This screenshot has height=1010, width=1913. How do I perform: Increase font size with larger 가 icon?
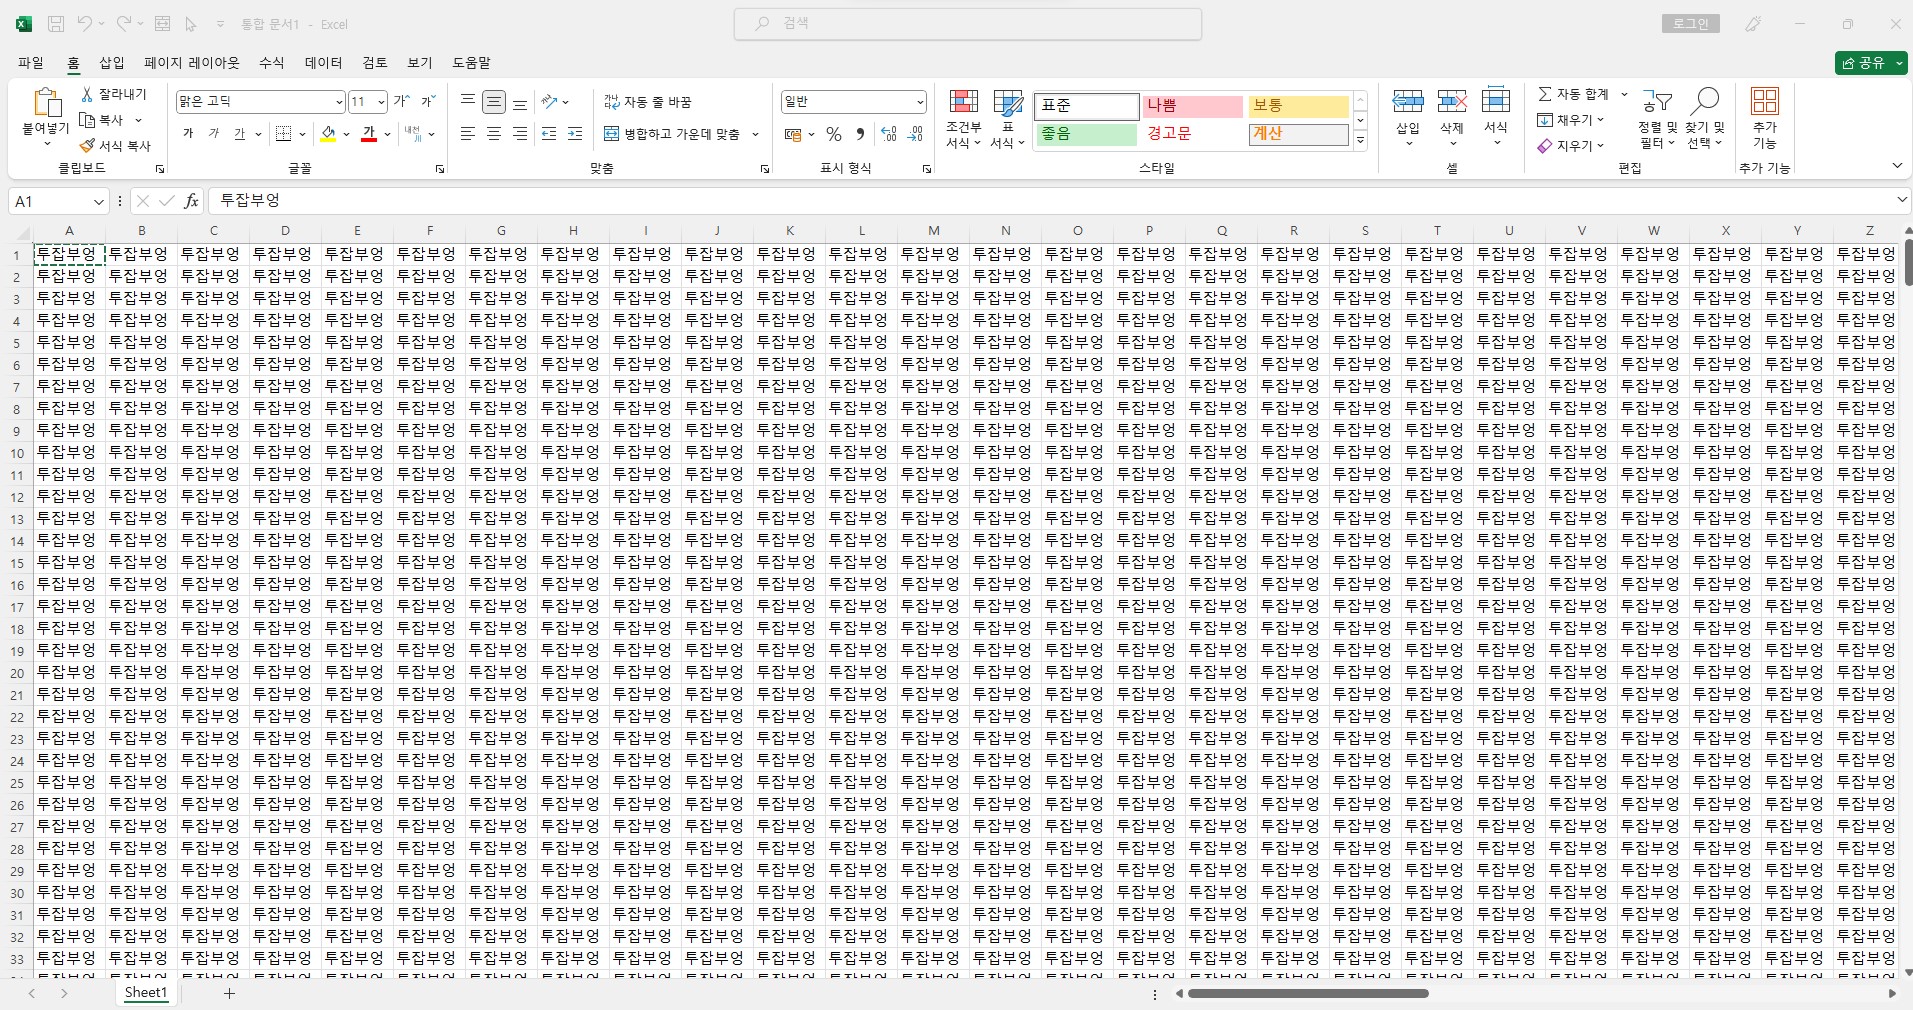401,101
